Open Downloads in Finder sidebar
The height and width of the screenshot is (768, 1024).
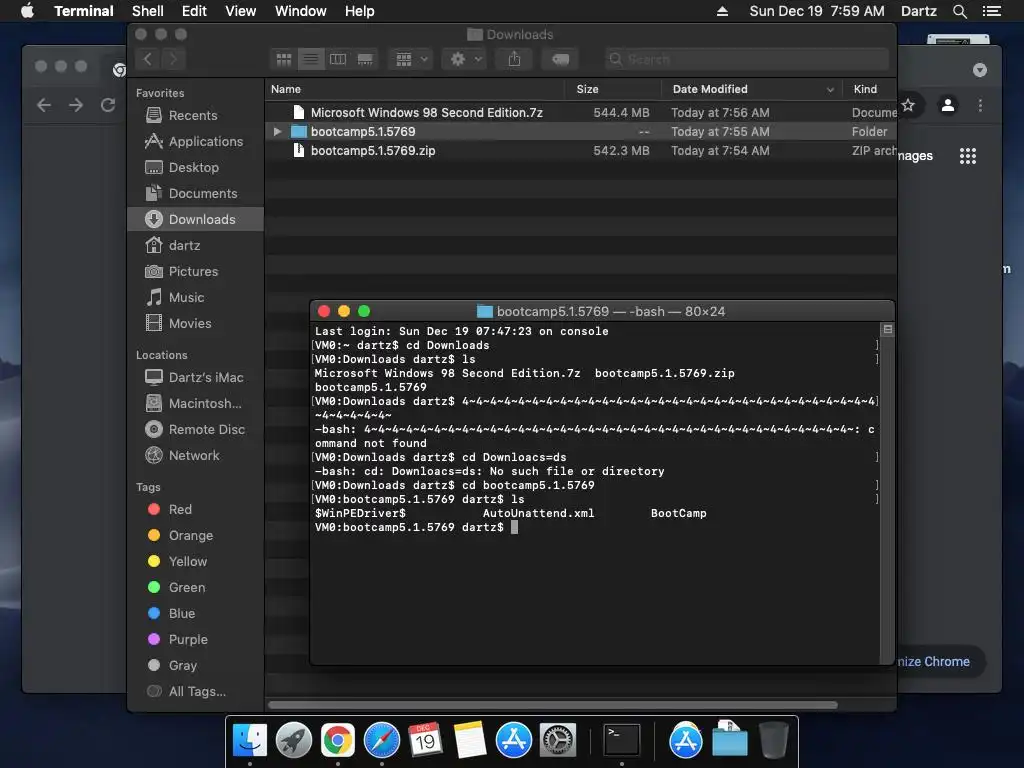(x=195, y=219)
